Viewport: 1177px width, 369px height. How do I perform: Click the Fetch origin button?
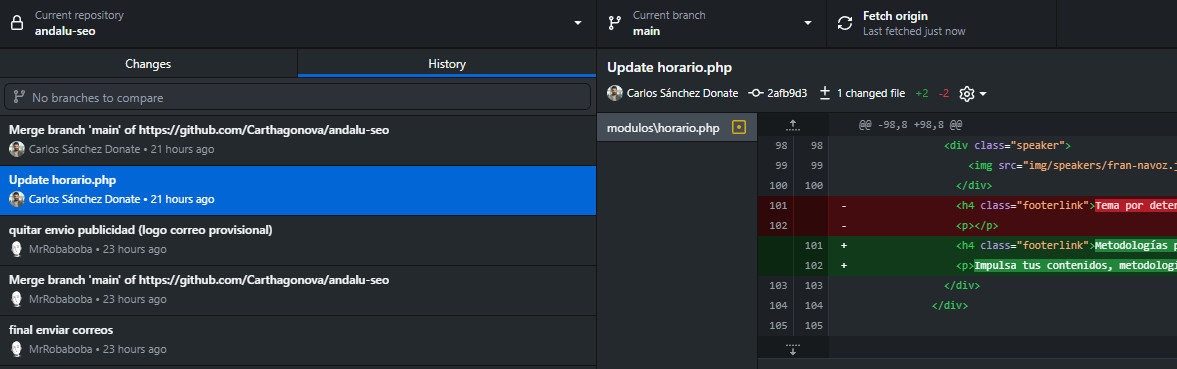(941, 24)
